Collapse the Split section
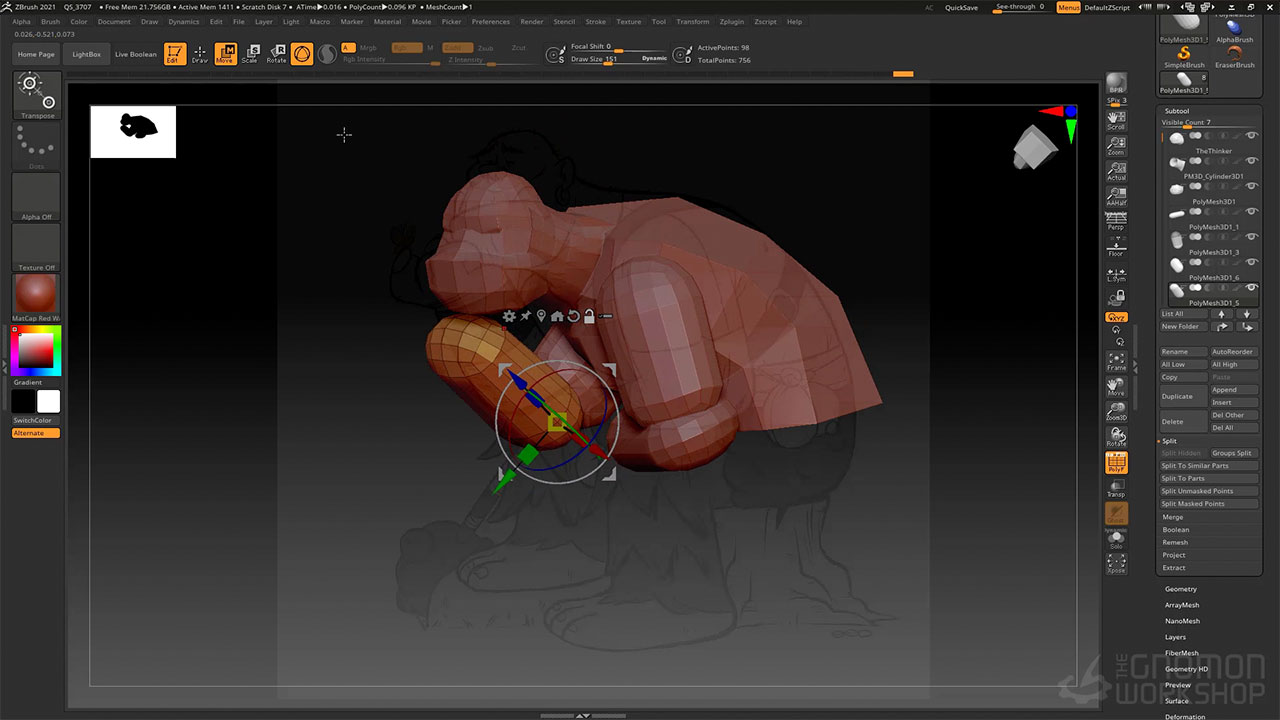The height and width of the screenshot is (720, 1280). [1169, 441]
